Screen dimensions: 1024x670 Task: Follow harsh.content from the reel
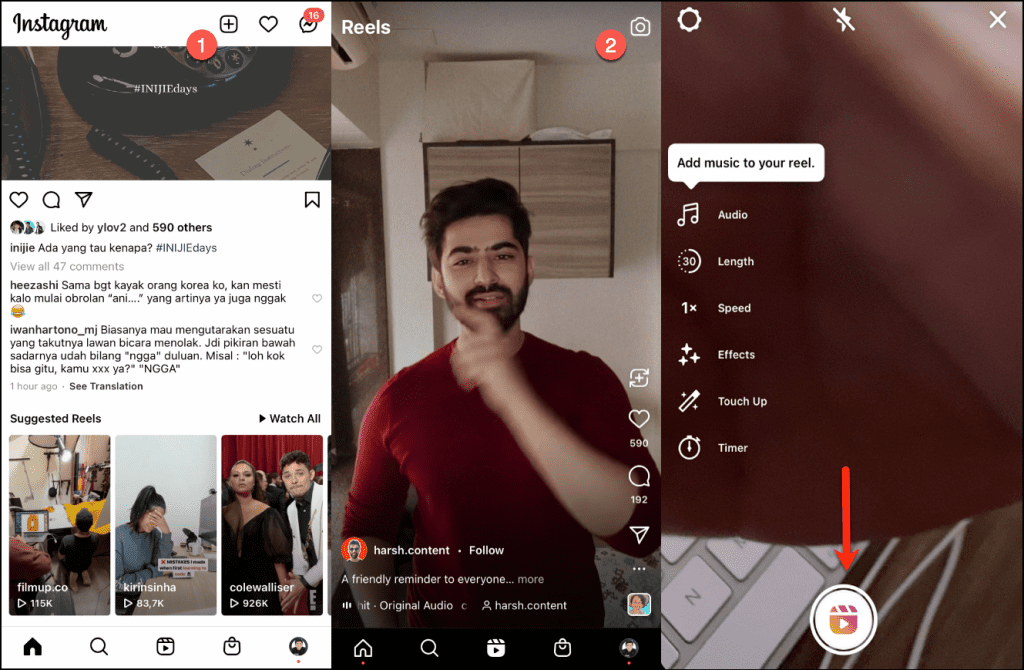pyautogui.click(x=486, y=550)
